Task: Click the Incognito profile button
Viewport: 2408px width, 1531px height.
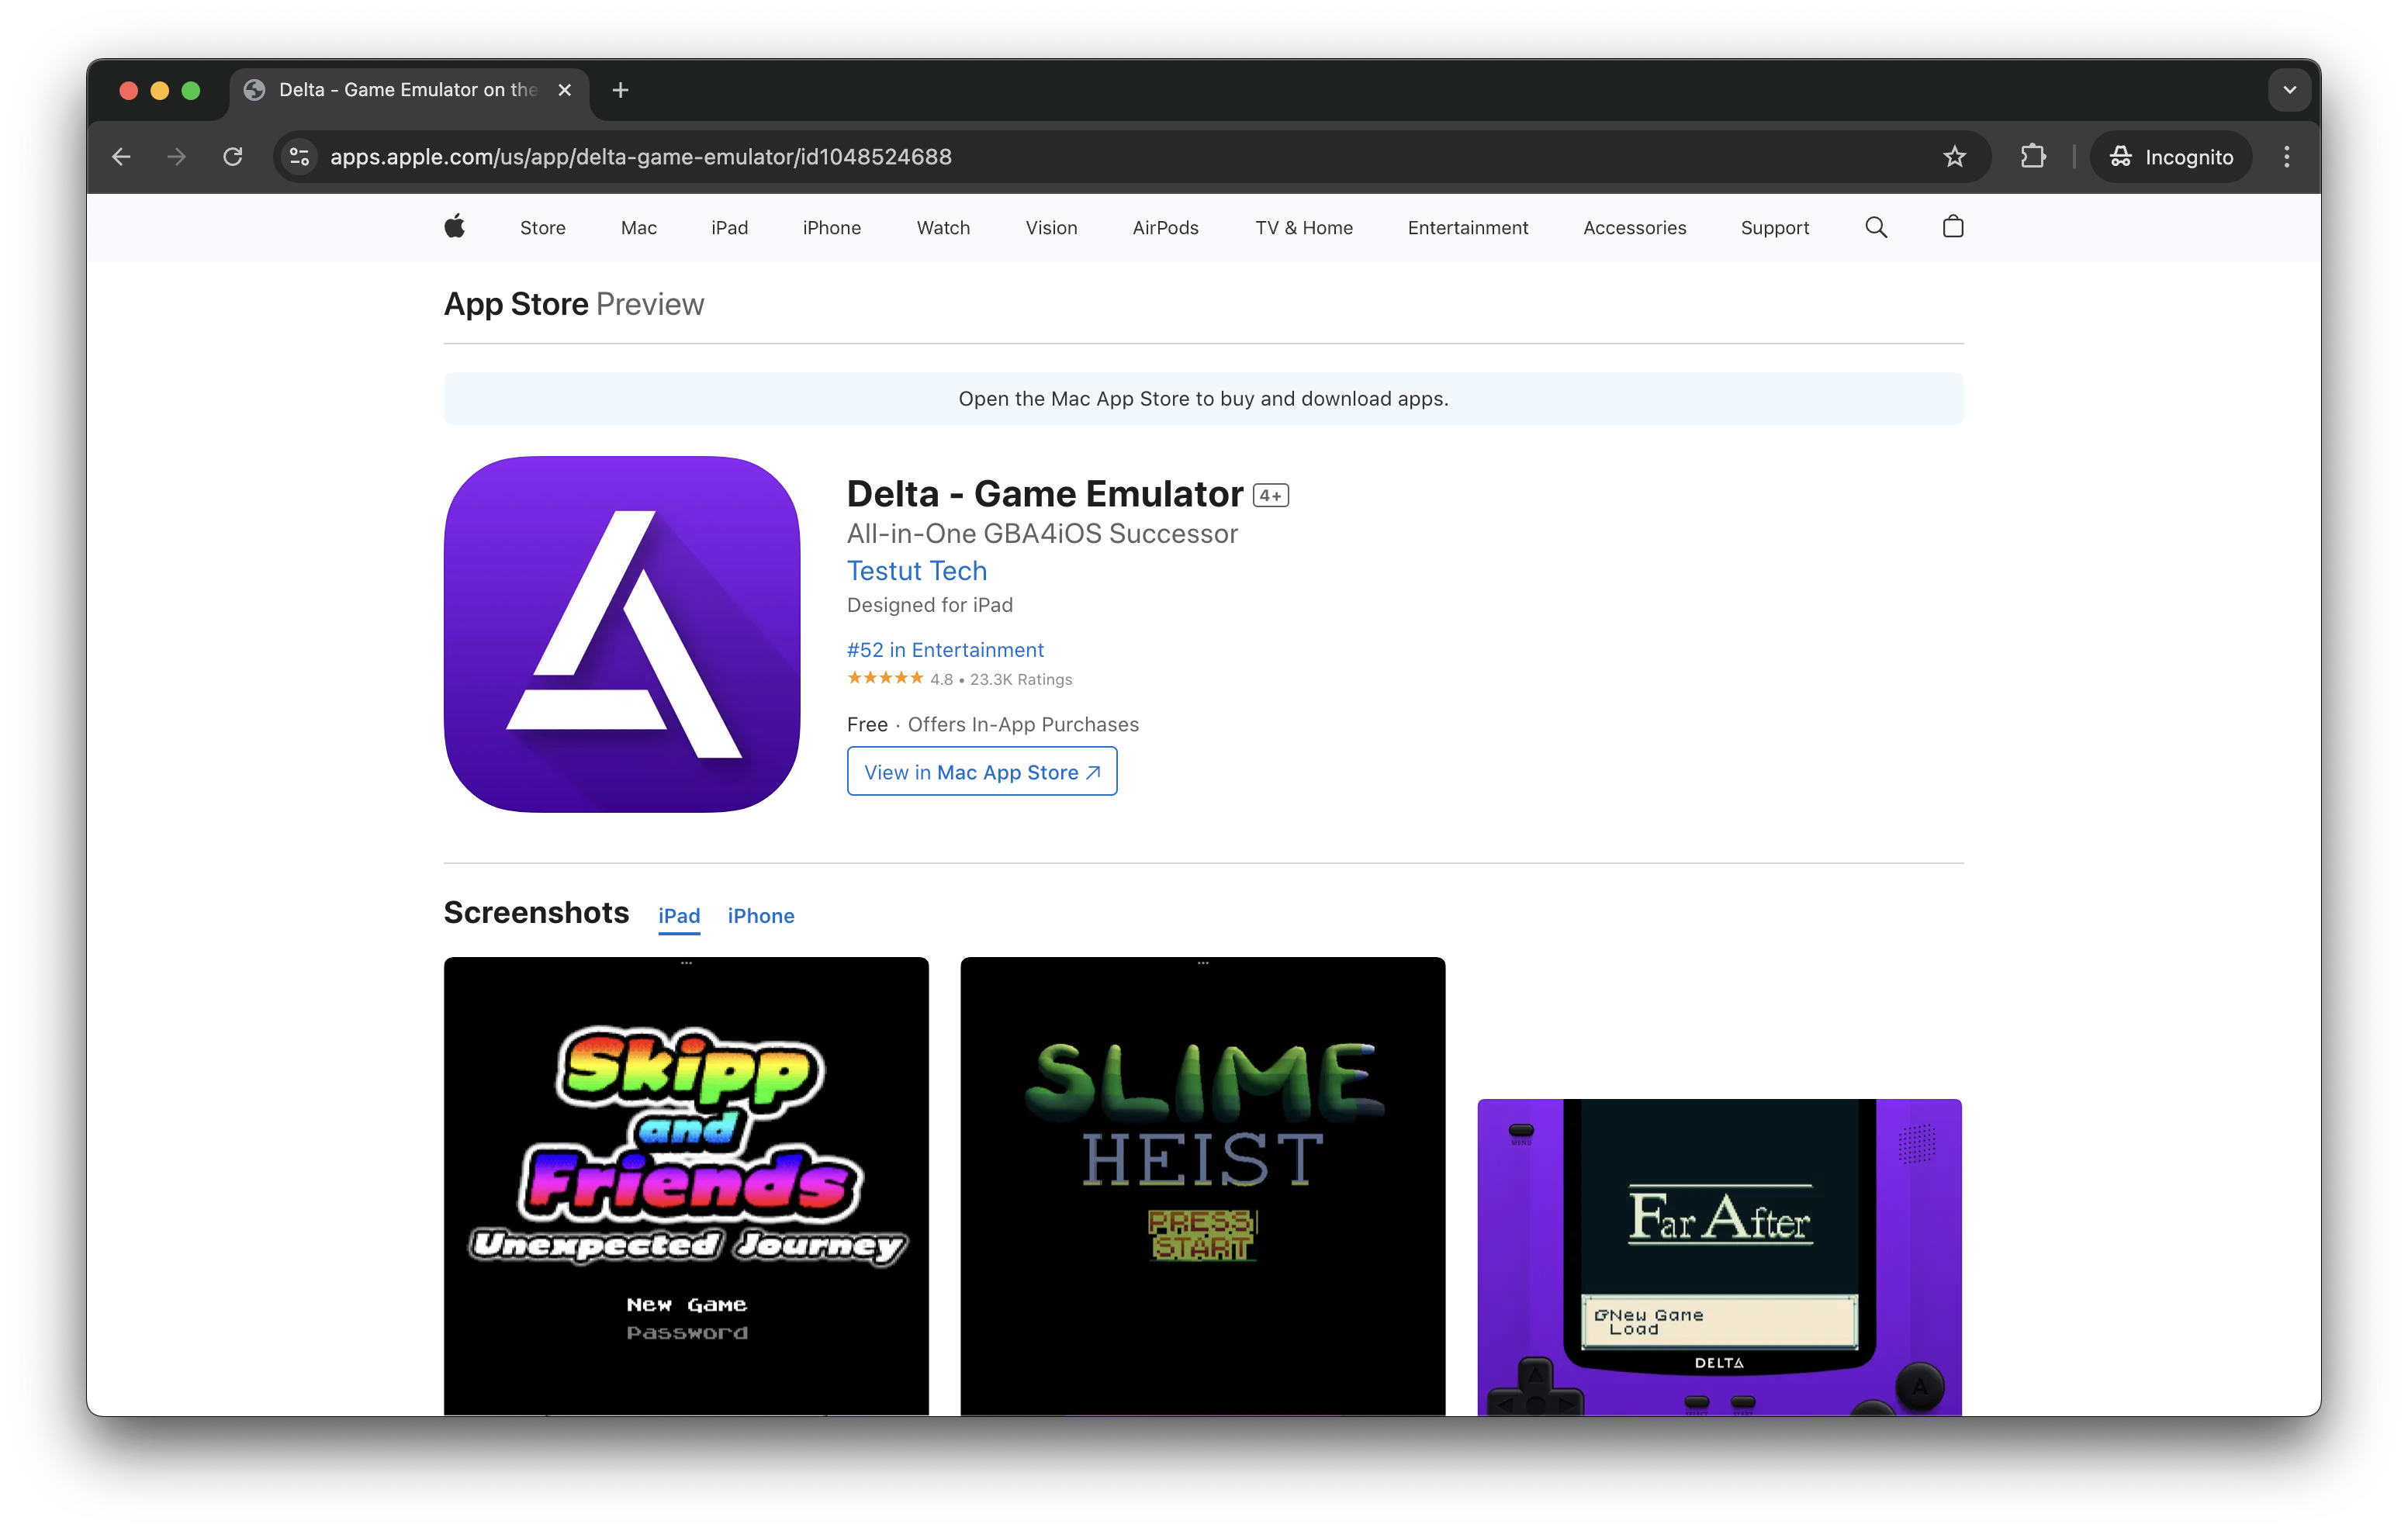Action: 2171,157
